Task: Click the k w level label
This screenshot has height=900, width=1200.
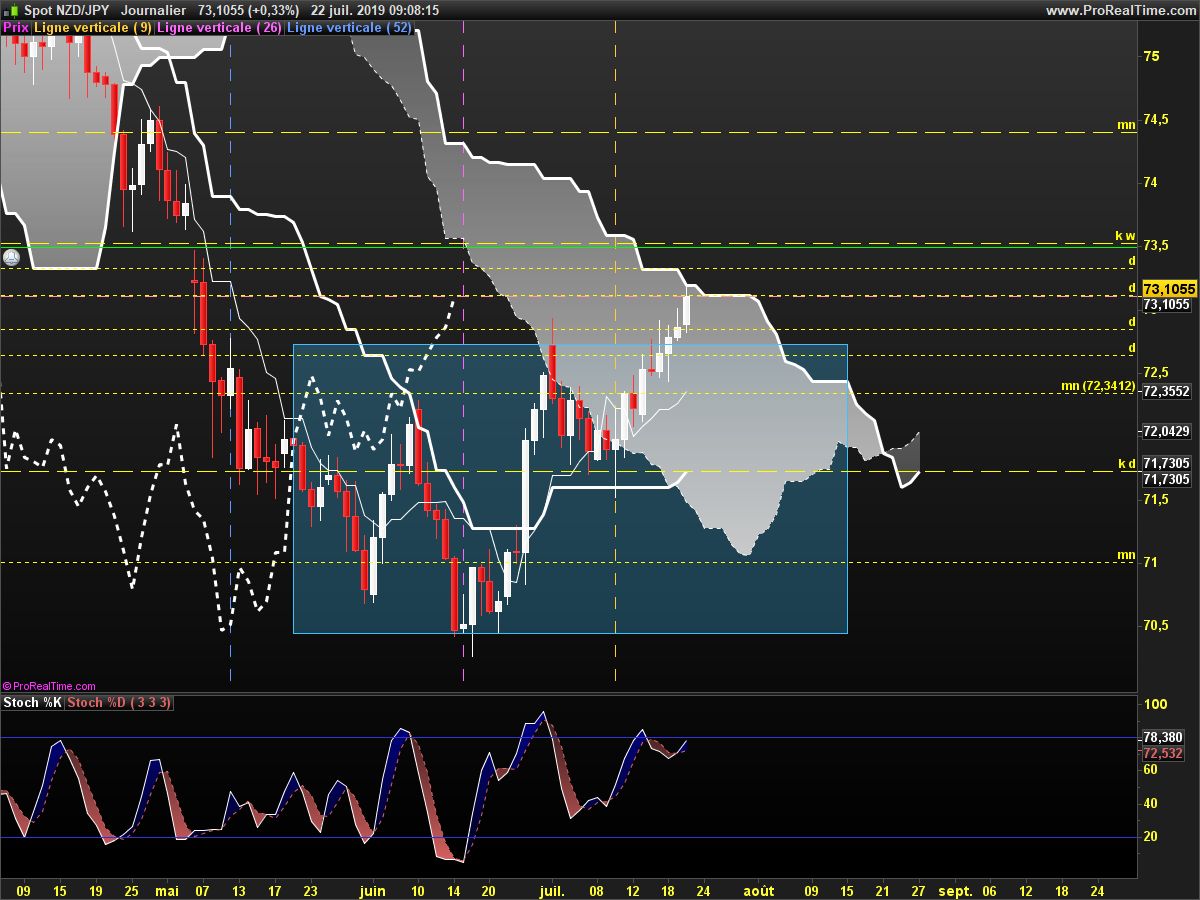Action: 1126,237
